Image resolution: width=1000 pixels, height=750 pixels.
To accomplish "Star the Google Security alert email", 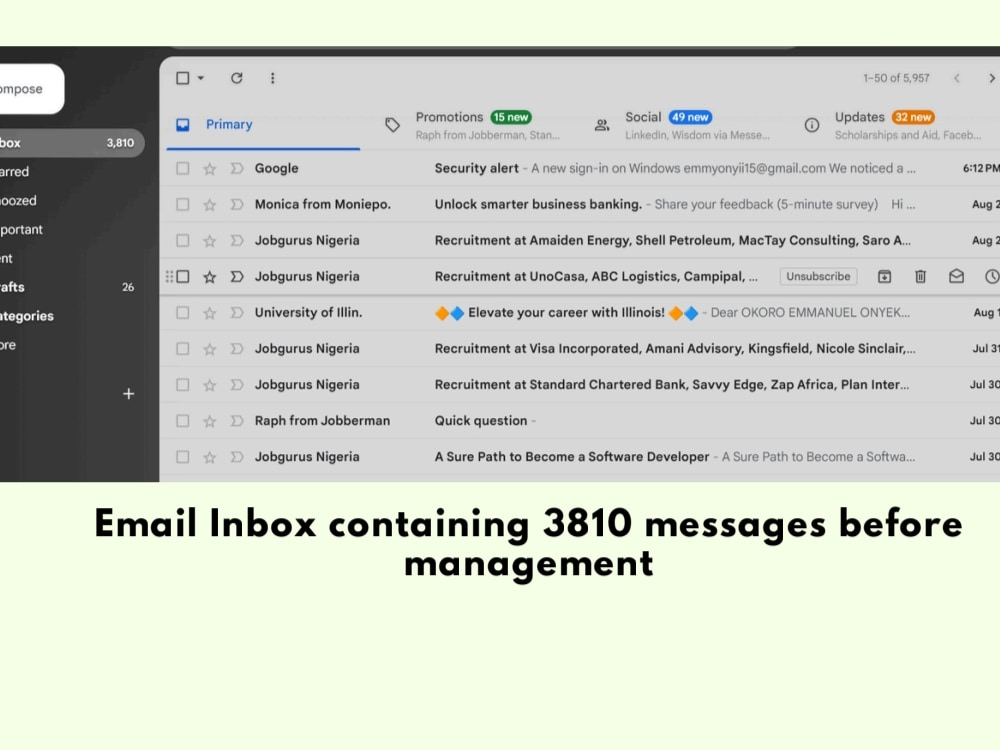I will pos(209,168).
